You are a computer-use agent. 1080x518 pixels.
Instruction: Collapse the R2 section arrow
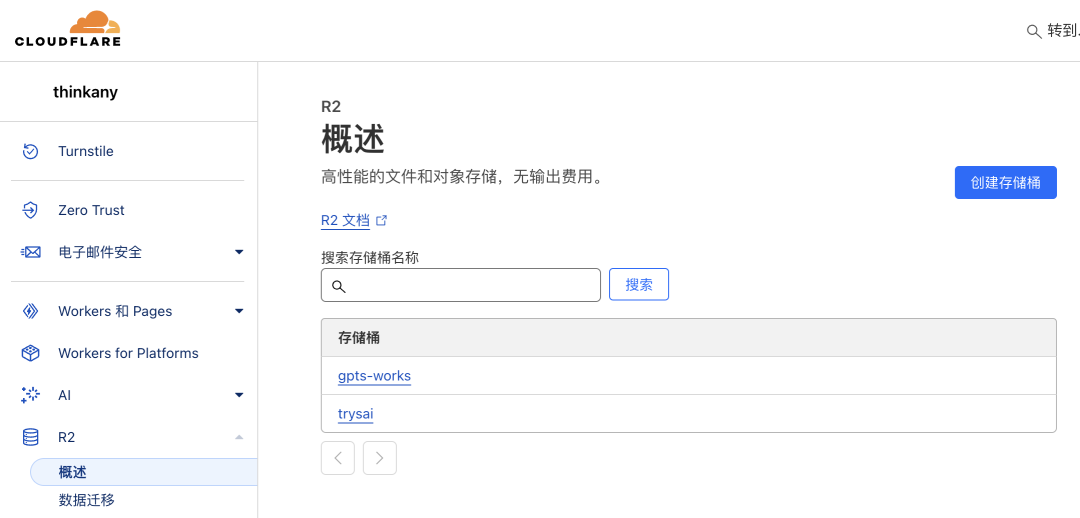coord(239,437)
